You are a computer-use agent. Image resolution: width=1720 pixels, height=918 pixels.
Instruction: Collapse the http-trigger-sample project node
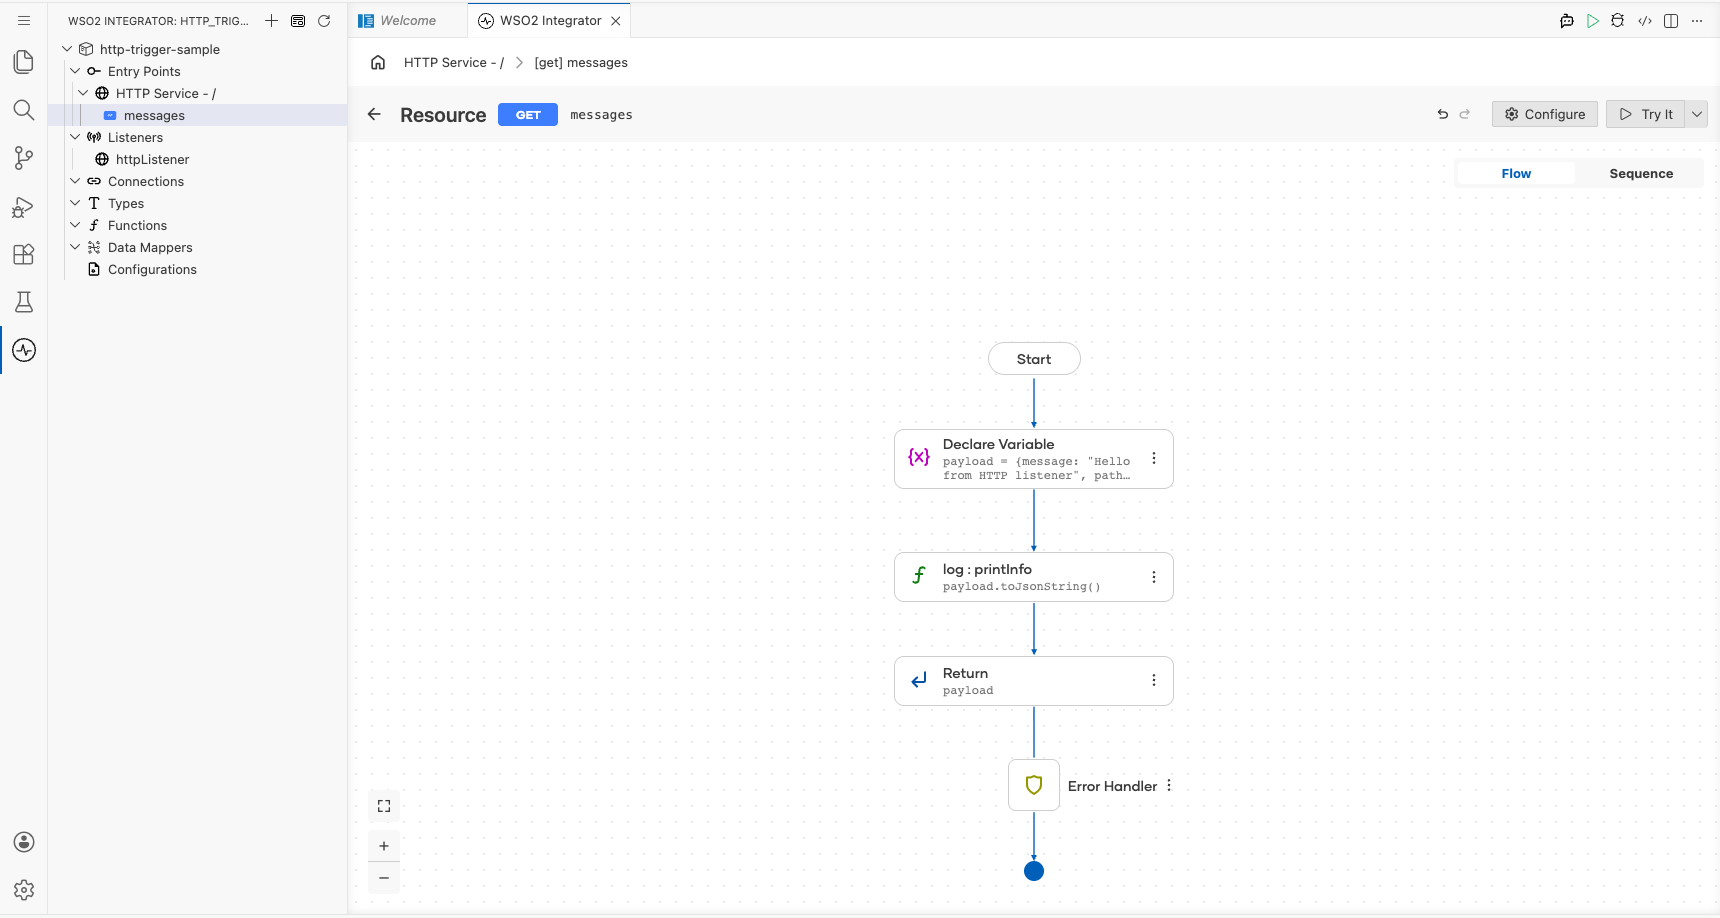[x=67, y=49]
